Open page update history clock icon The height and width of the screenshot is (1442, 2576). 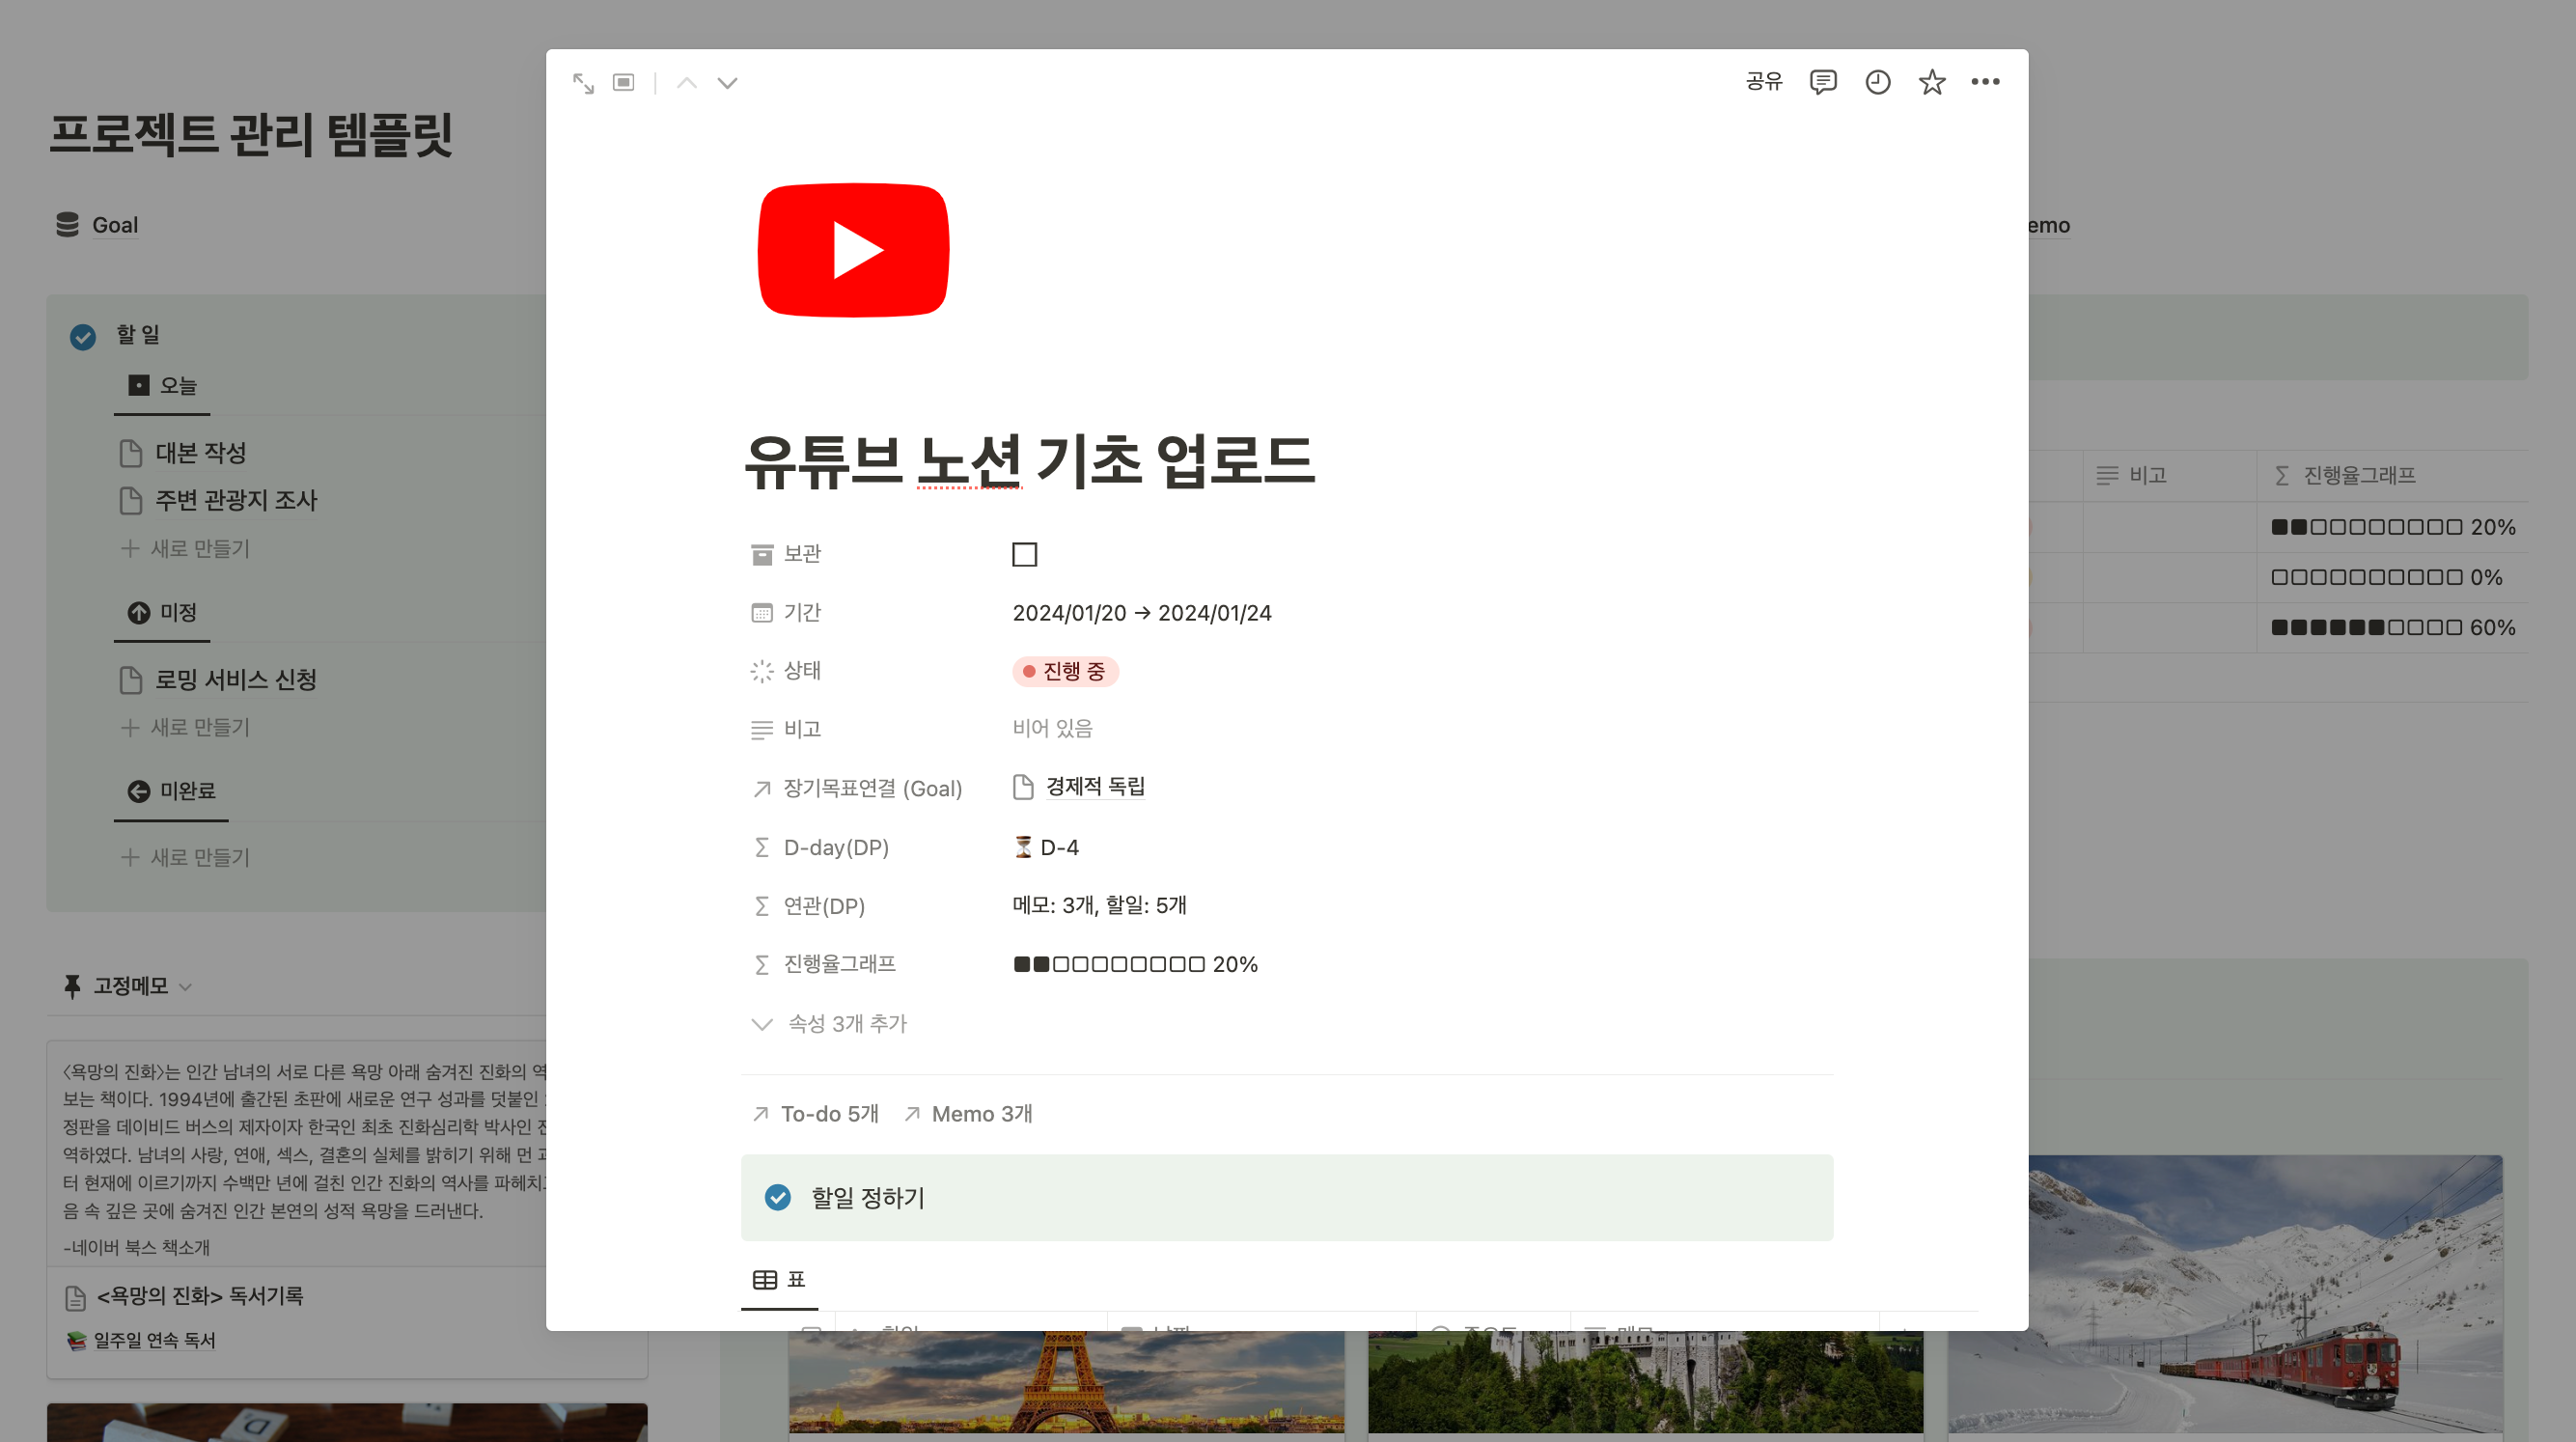click(x=1877, y=82)
